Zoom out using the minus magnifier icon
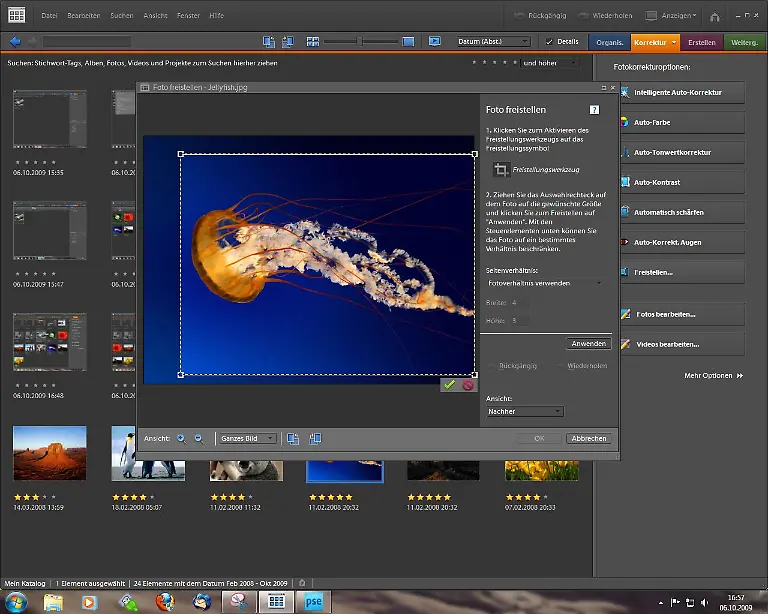This screenshot has width=768, height=614. point(198,438)
